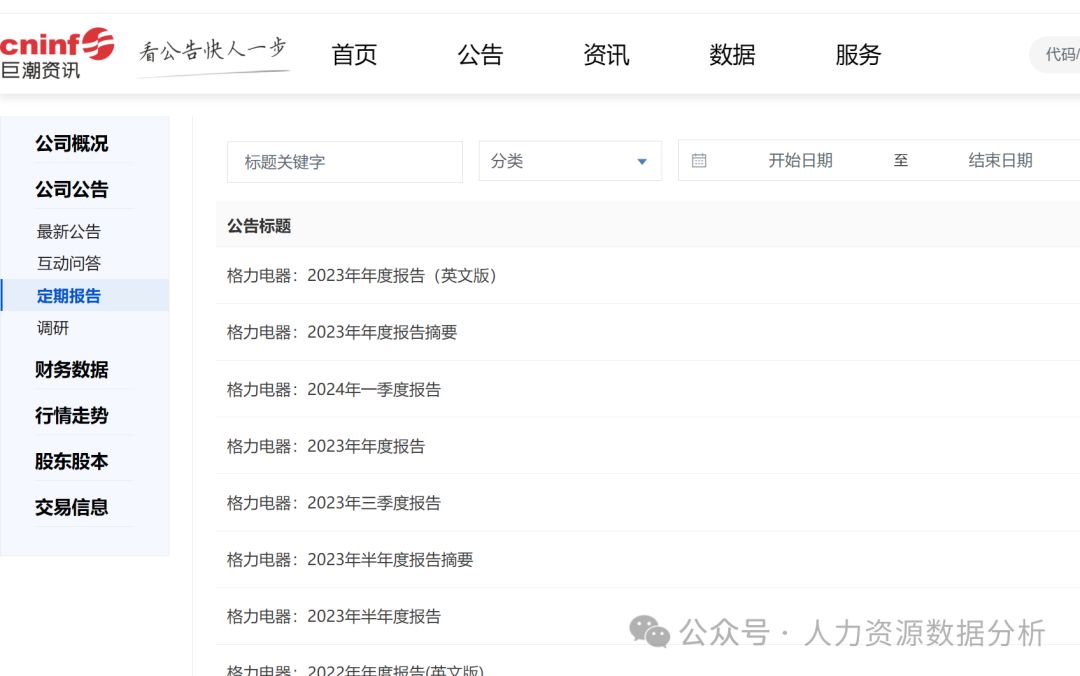Open 格力电器：2024年一季度报告
The height and width of the screenshot is (676, 1080).
(x=333, y=389)
